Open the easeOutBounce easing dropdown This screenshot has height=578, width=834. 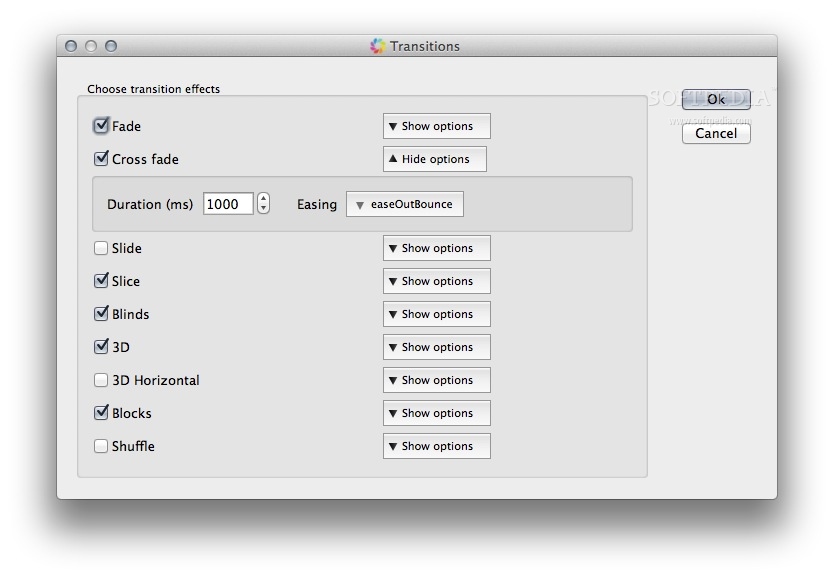click(x=405, y=204)
